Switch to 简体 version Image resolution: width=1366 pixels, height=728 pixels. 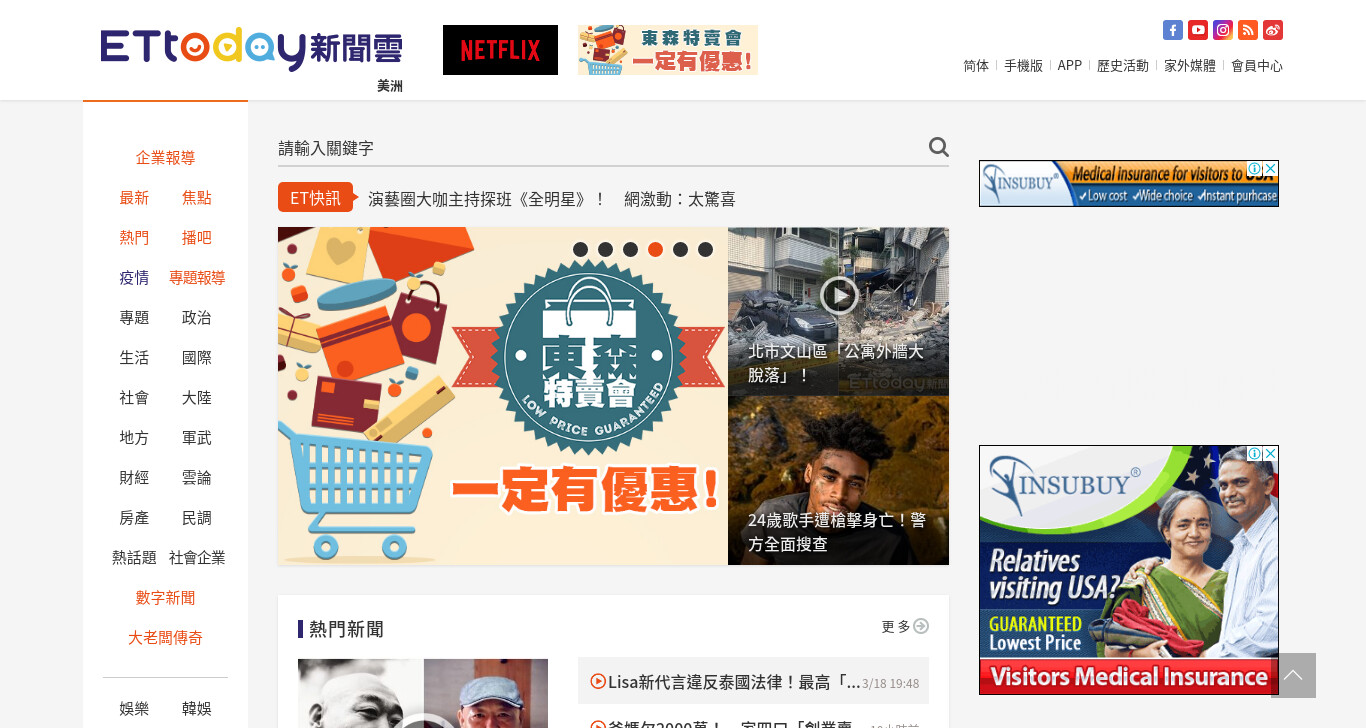point(976,66)
